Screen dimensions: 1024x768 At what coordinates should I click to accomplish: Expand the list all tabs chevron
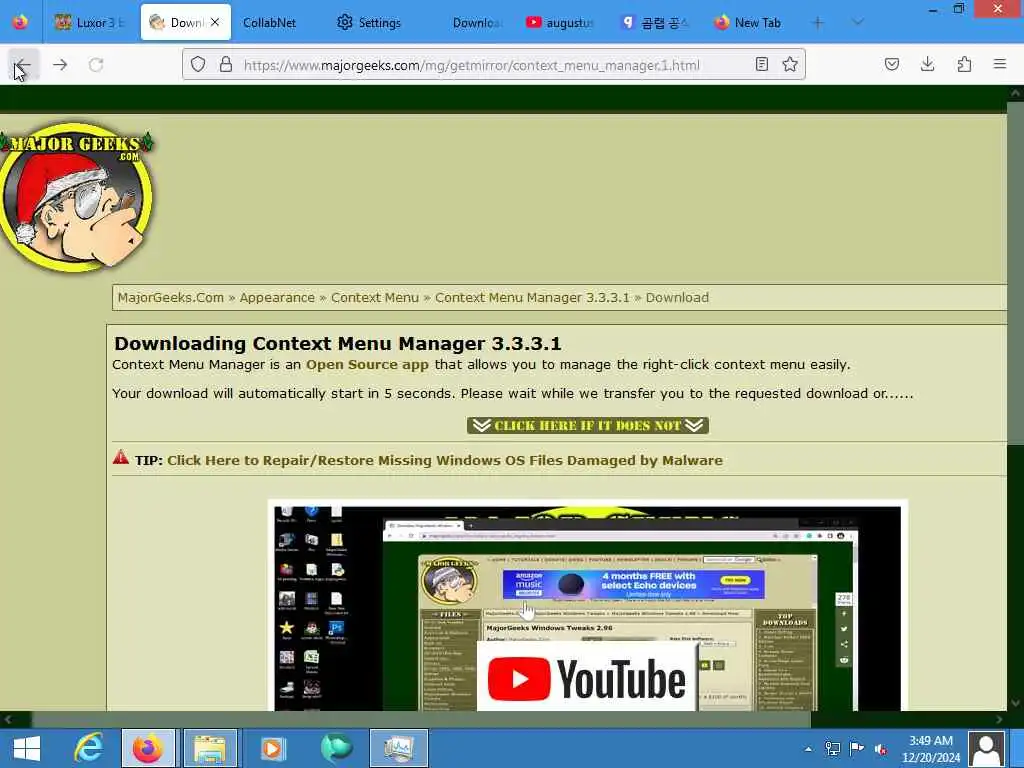pos(858,22)
